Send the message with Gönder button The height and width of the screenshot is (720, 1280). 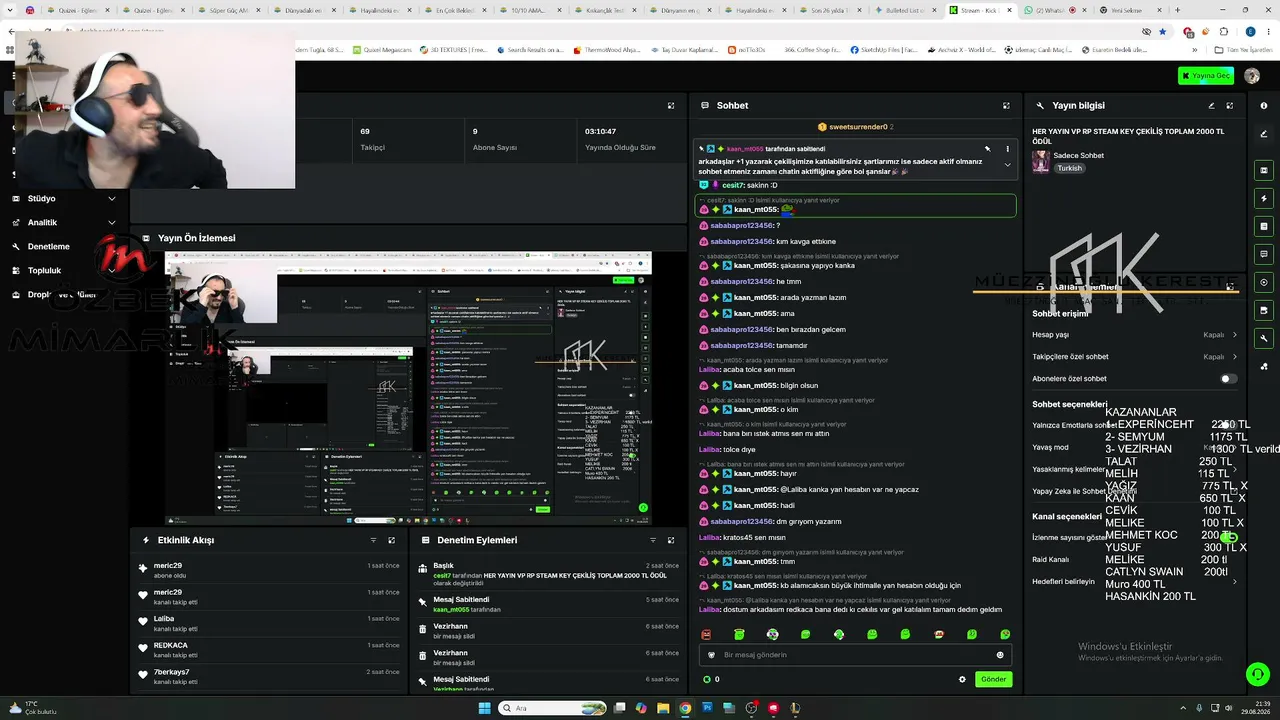(x=993, y=679)
